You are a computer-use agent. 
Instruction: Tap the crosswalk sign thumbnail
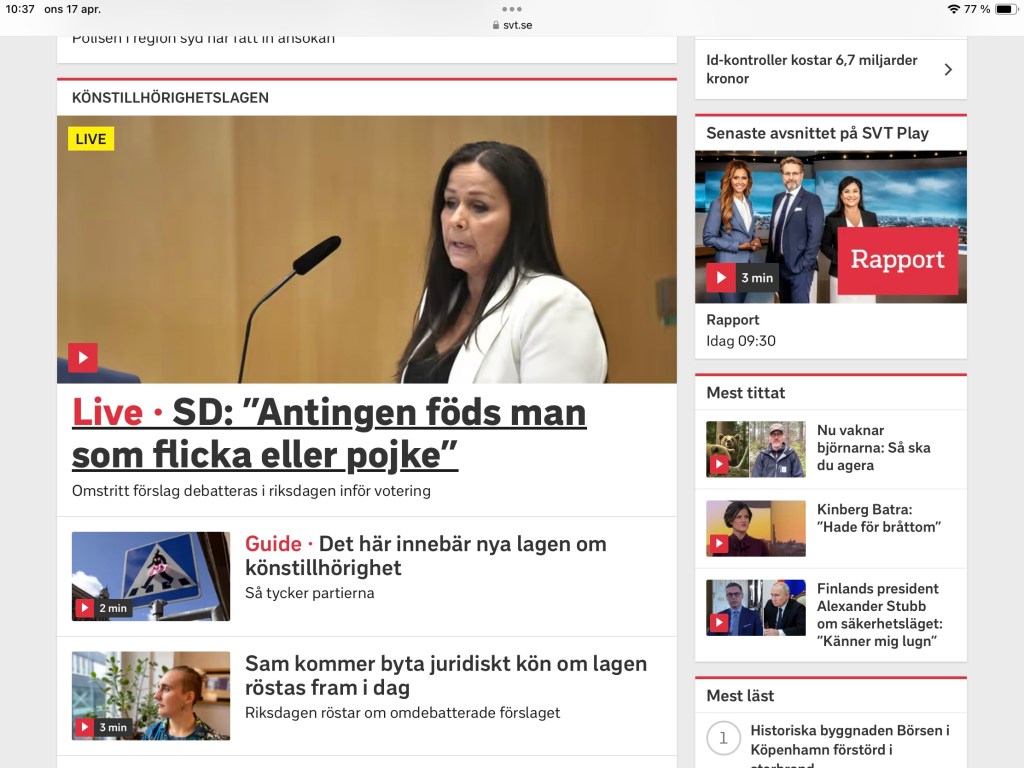pyautogui.click(x=151, y=576)
